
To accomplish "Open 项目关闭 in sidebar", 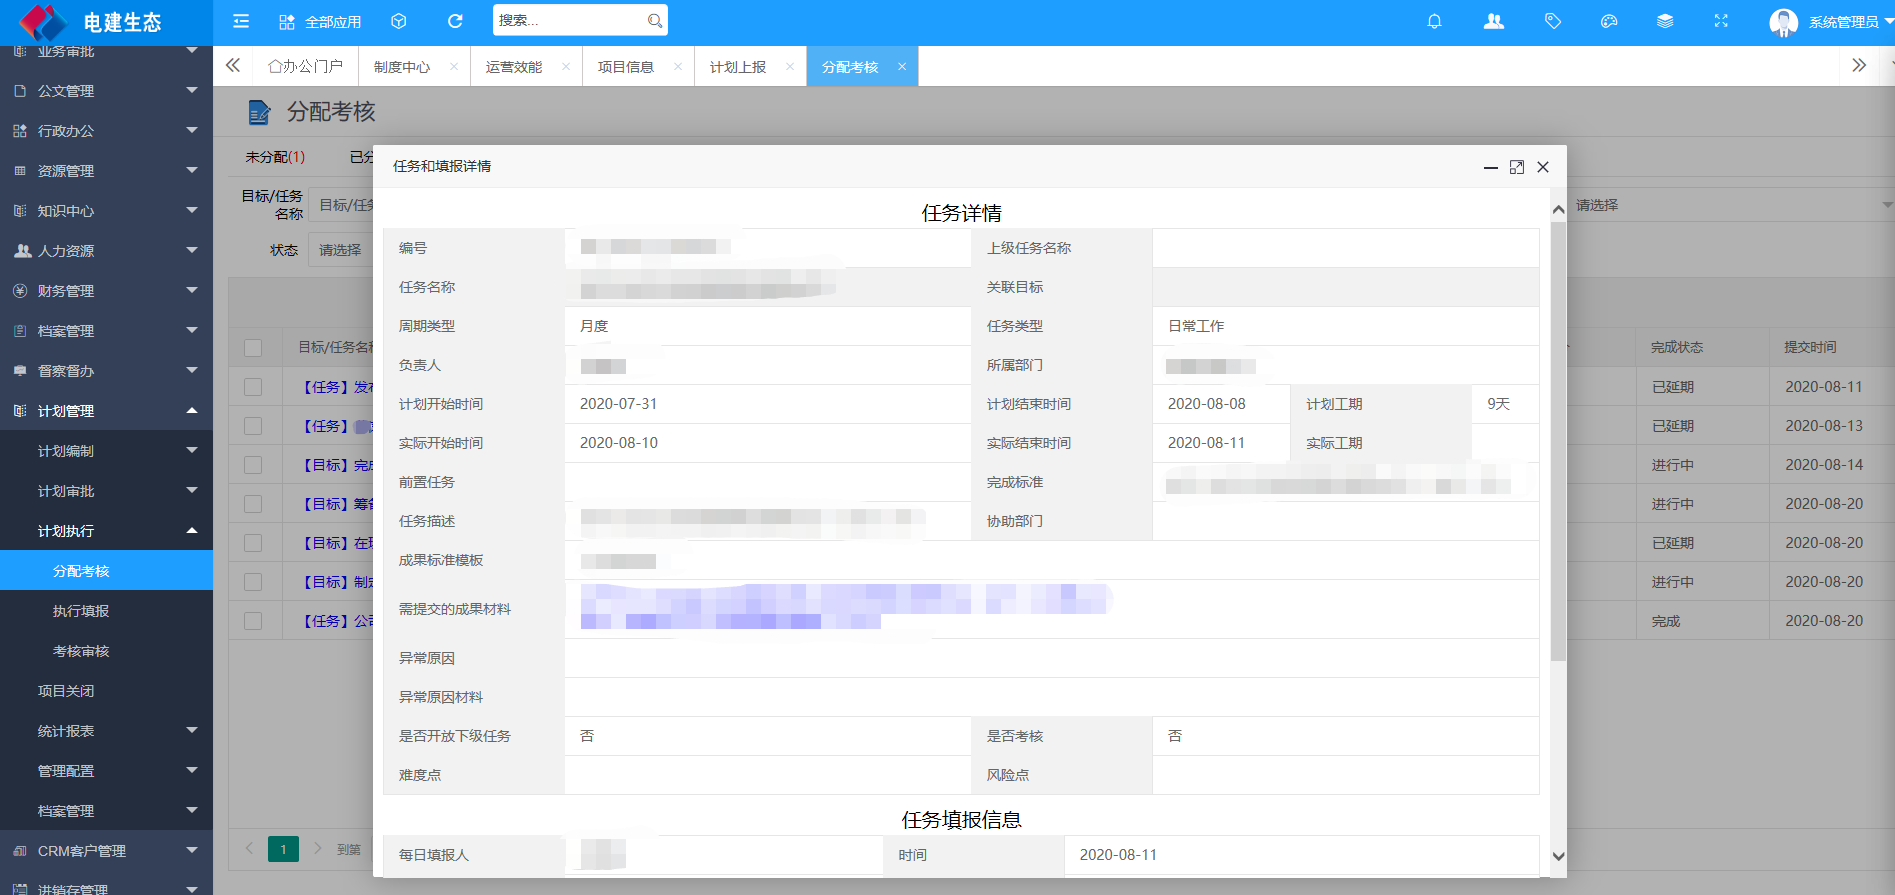I will click(106, 691).
